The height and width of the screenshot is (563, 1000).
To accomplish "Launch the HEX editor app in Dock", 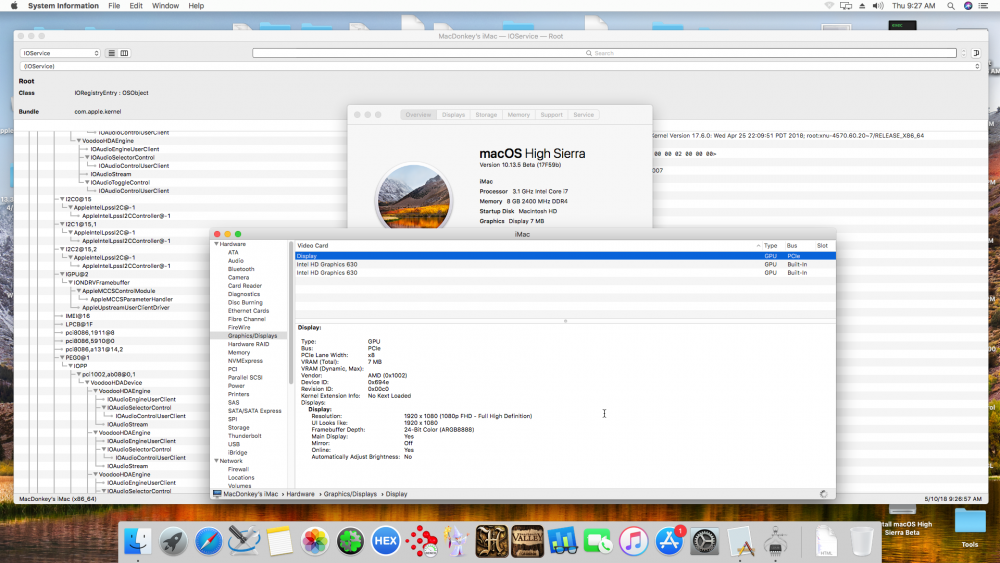I will (x=385, y=541).
